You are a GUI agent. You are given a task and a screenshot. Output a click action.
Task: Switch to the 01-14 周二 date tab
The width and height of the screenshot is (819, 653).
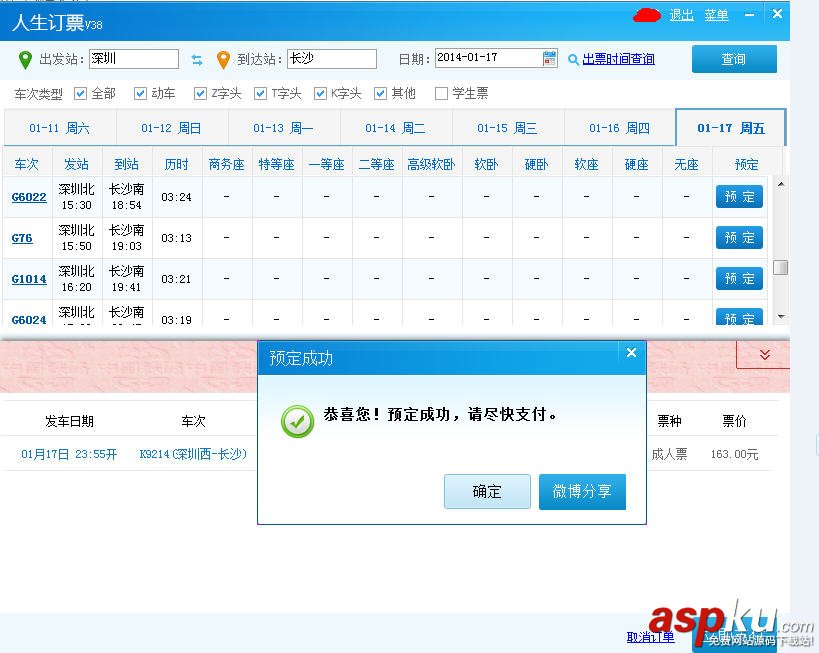pos(395,128)
